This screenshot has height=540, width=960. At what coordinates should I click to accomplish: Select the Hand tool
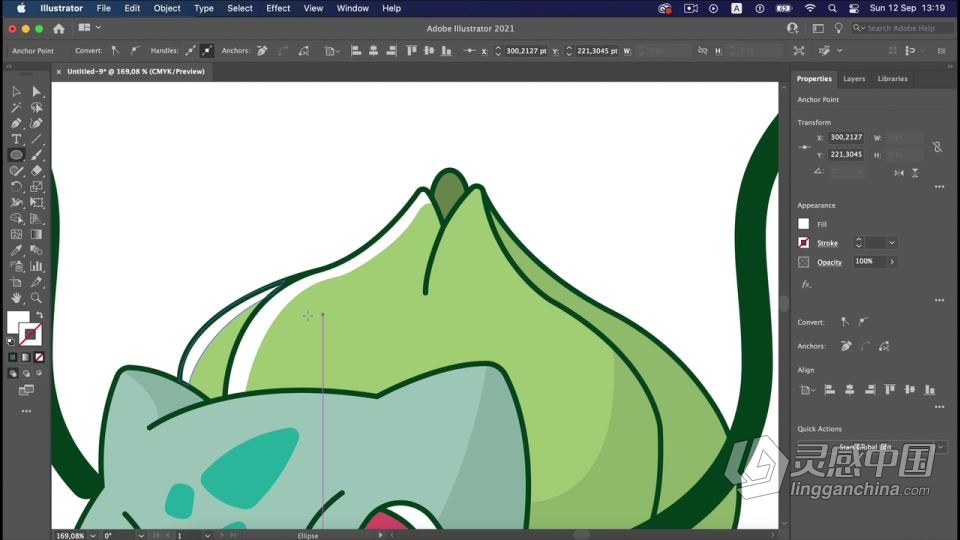17,298
